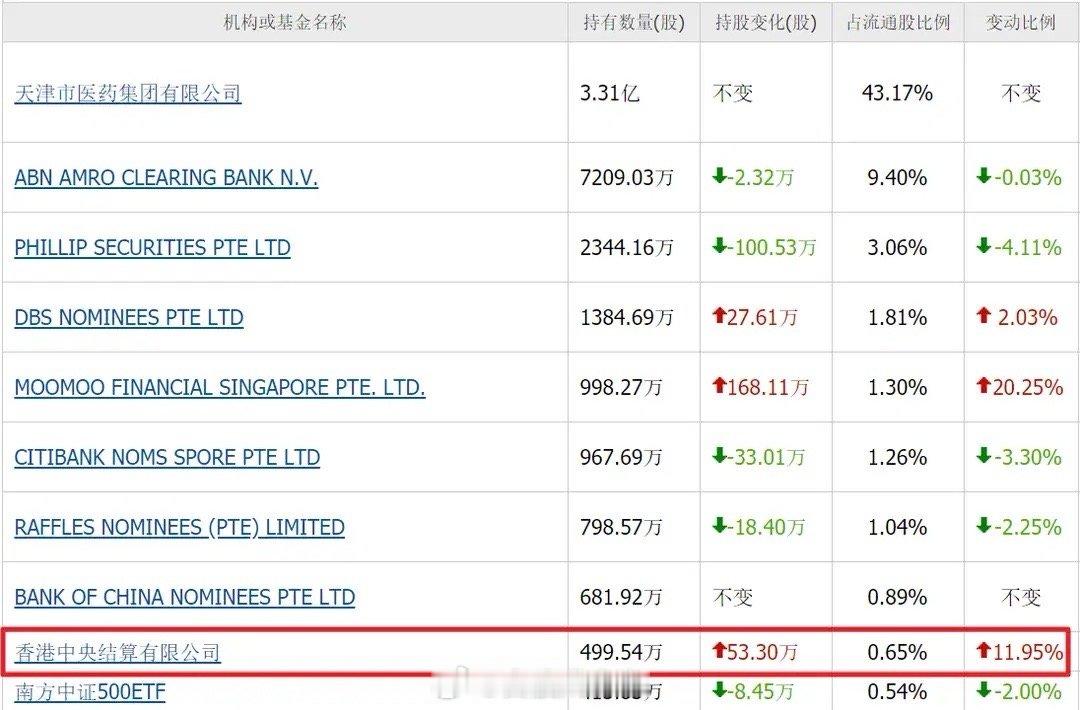Image resolution: width=1080 pixels, height=710 pixels.
Task: Open CITIBANK NOMS SPORE PTE LTD page
Action: pyautogui.click(x=167, y=457)
